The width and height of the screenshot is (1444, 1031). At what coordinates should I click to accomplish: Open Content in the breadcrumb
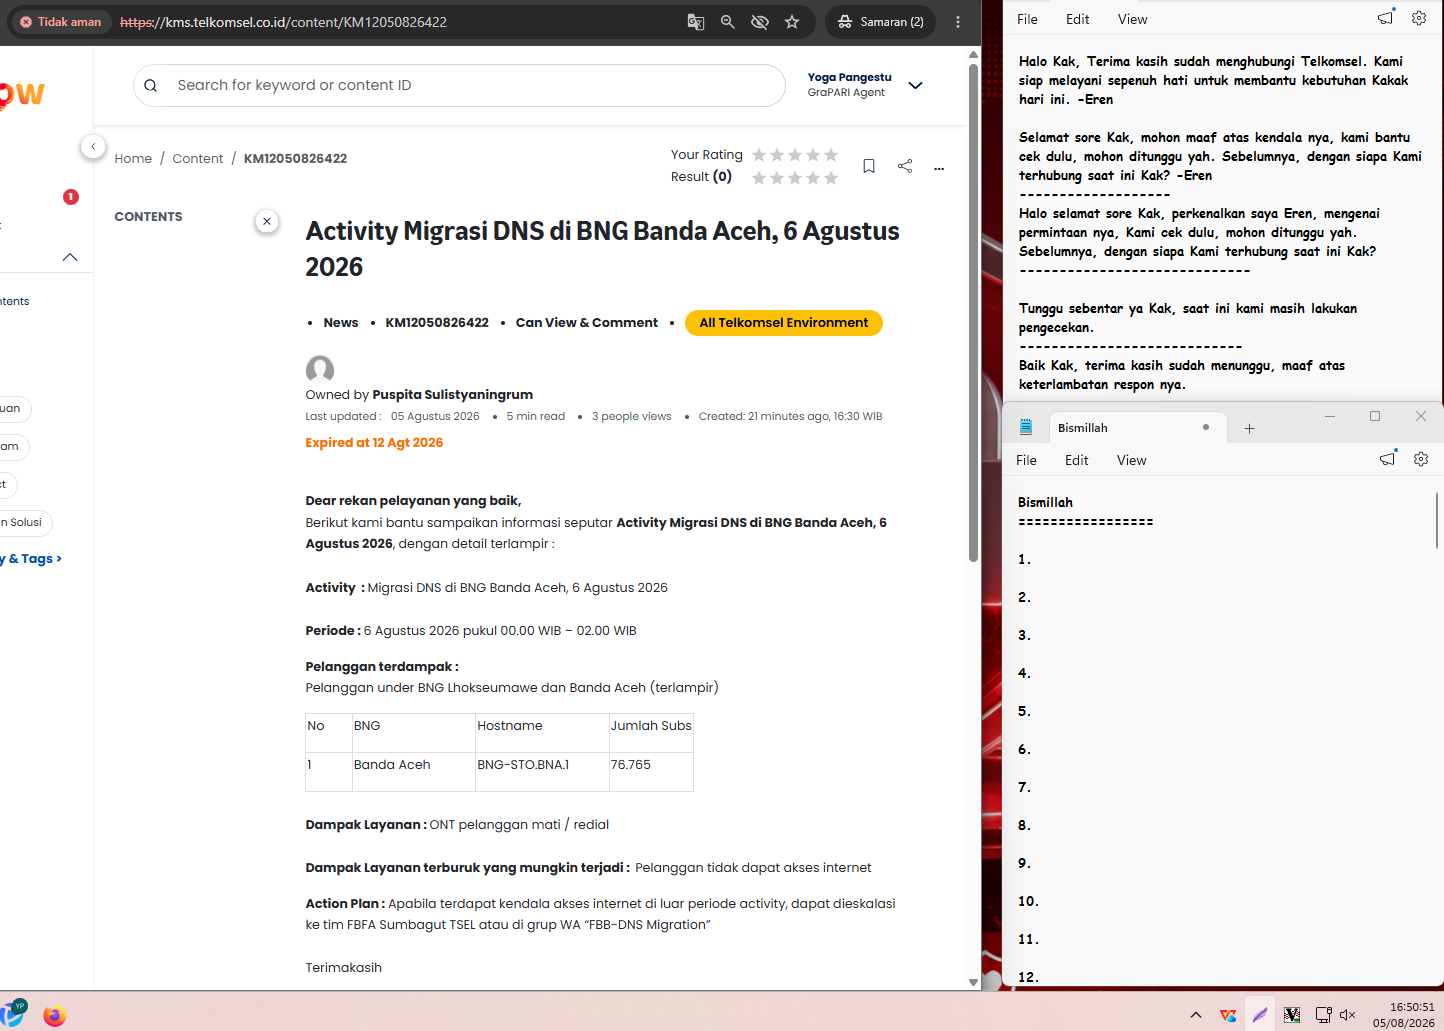(x=198, y=158)
